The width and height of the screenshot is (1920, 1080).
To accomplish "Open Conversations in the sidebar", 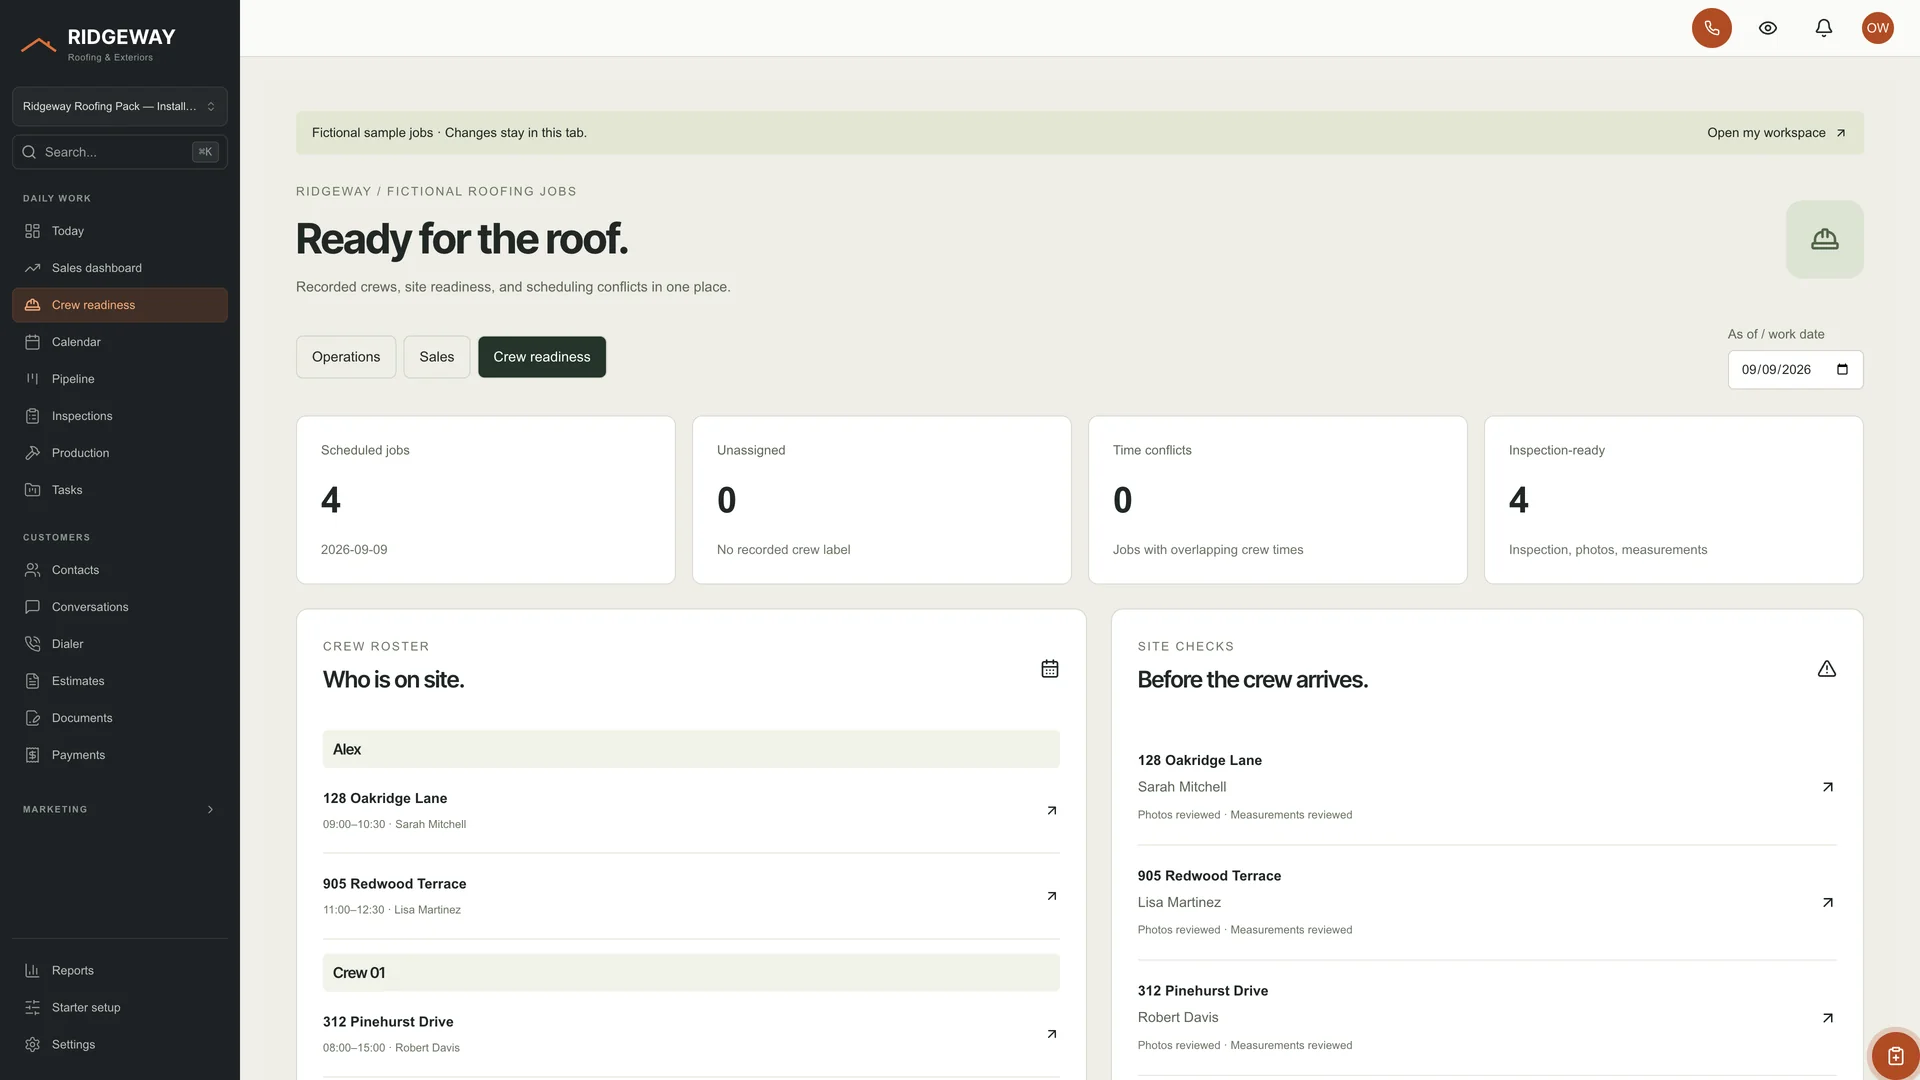I will pos(120,607).
